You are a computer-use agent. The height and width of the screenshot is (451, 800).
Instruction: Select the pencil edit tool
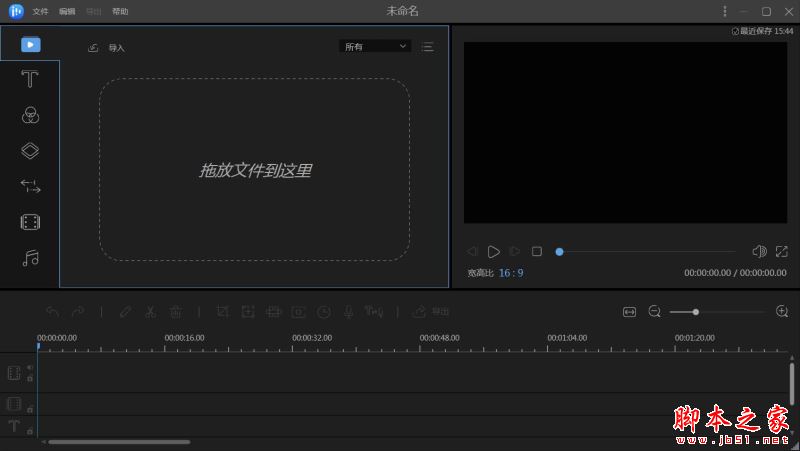(126, 311)
